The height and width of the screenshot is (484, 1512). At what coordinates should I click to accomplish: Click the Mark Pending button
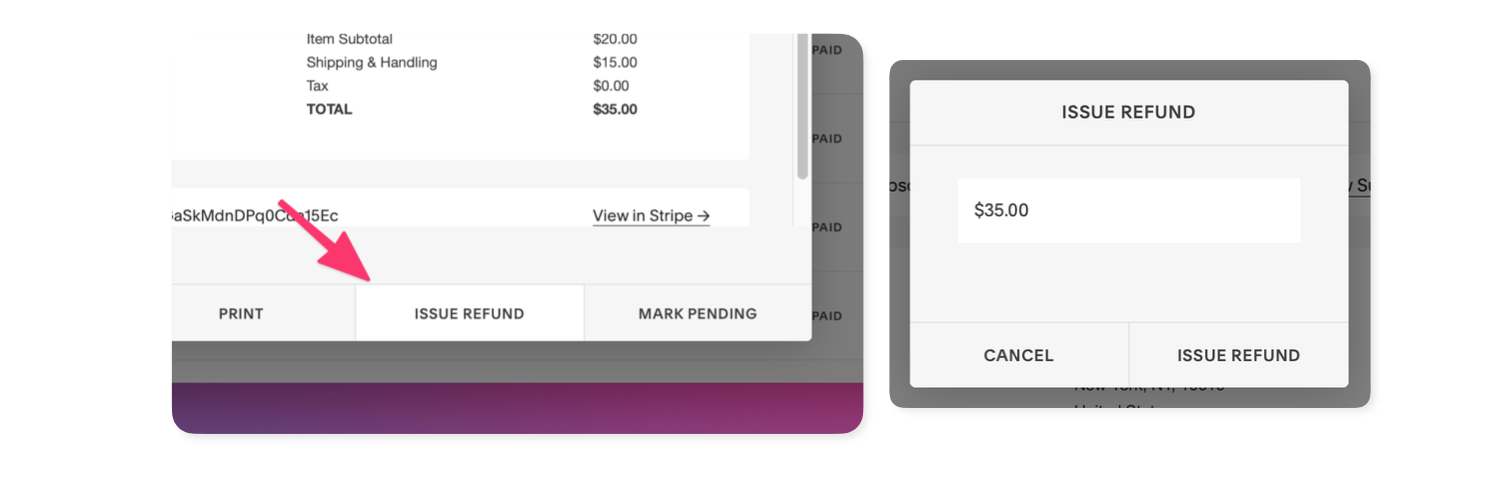(x=697, y=314)
